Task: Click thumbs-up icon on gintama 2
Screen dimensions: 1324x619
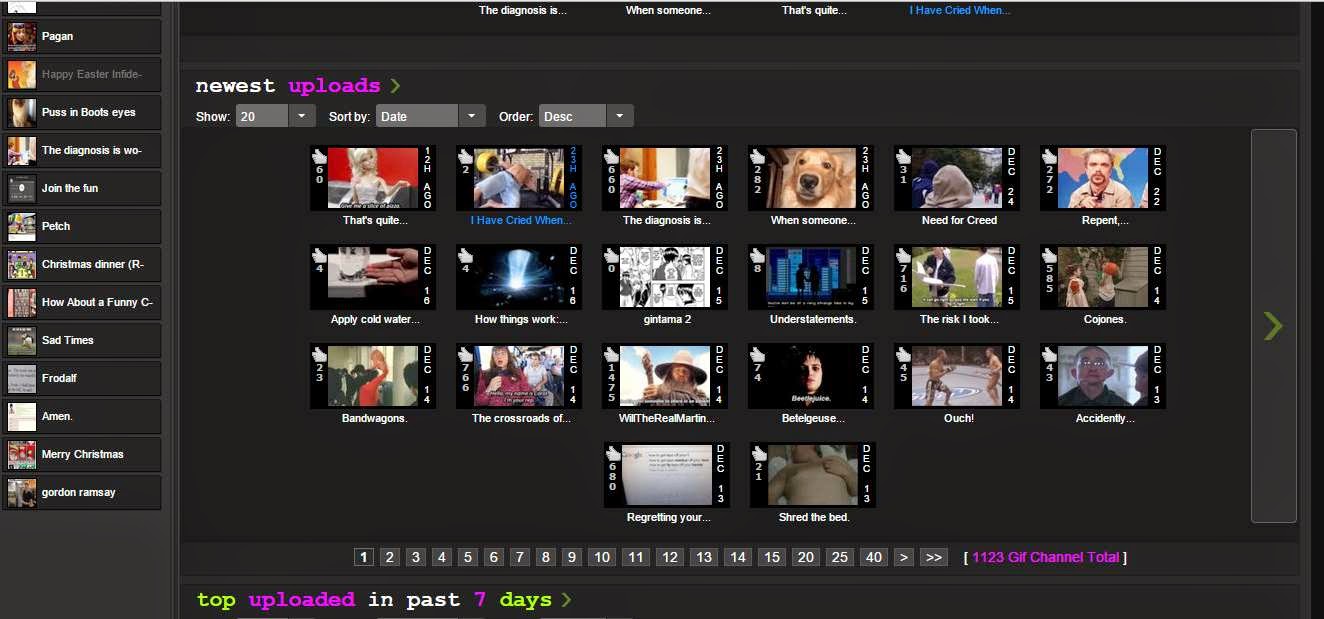Action: point(611,255)
